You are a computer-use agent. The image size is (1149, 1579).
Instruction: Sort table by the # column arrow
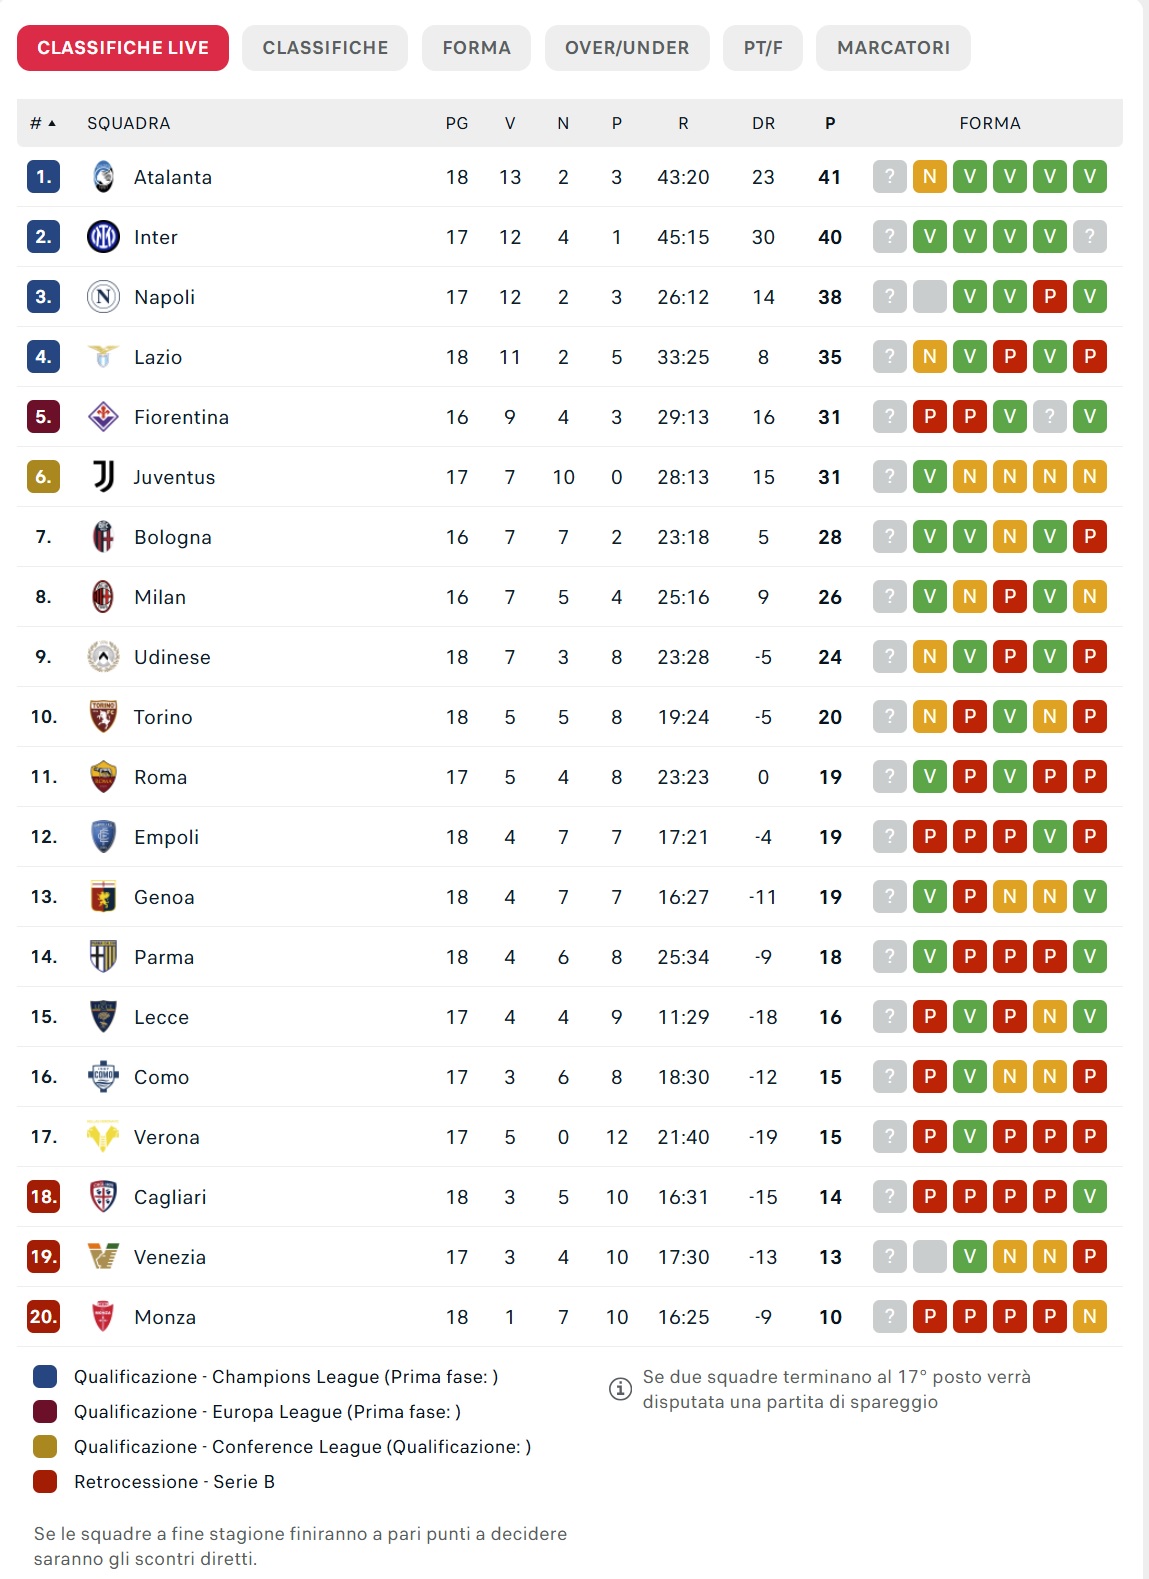[51, 123]
